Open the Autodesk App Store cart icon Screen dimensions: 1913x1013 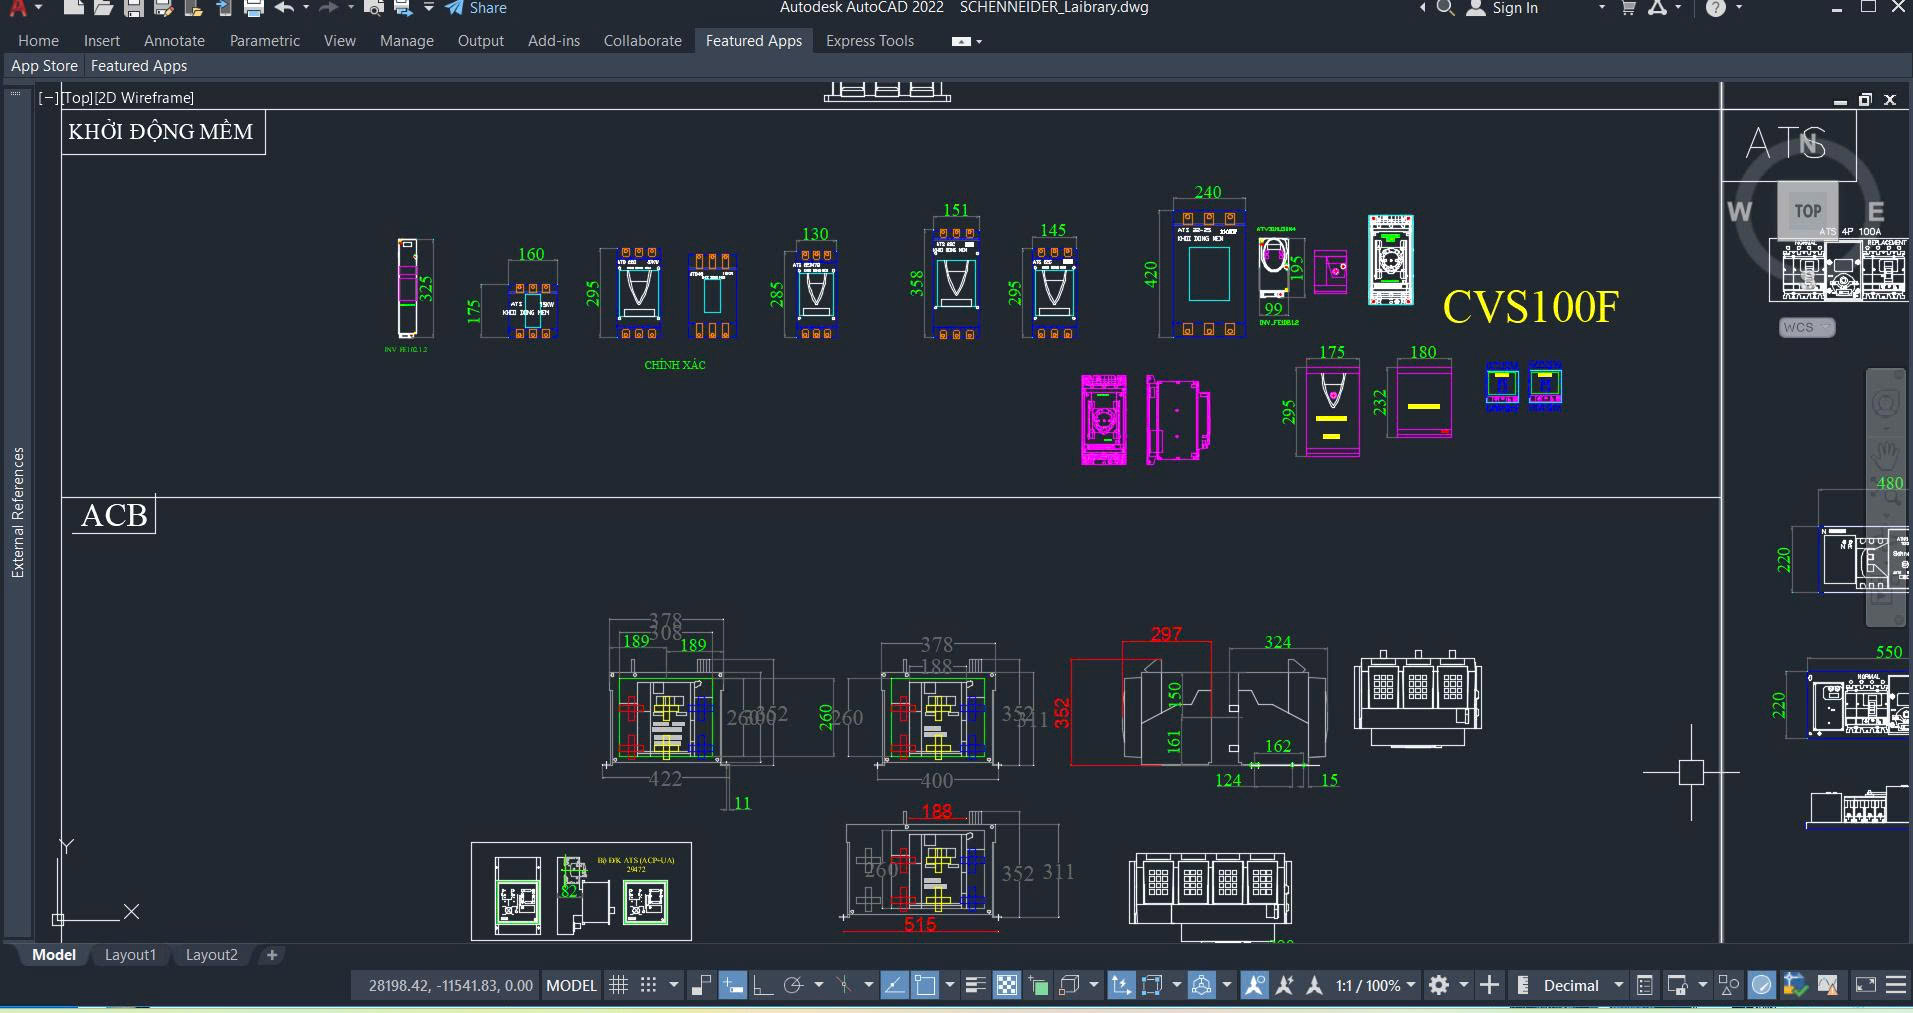(1628, 8)
